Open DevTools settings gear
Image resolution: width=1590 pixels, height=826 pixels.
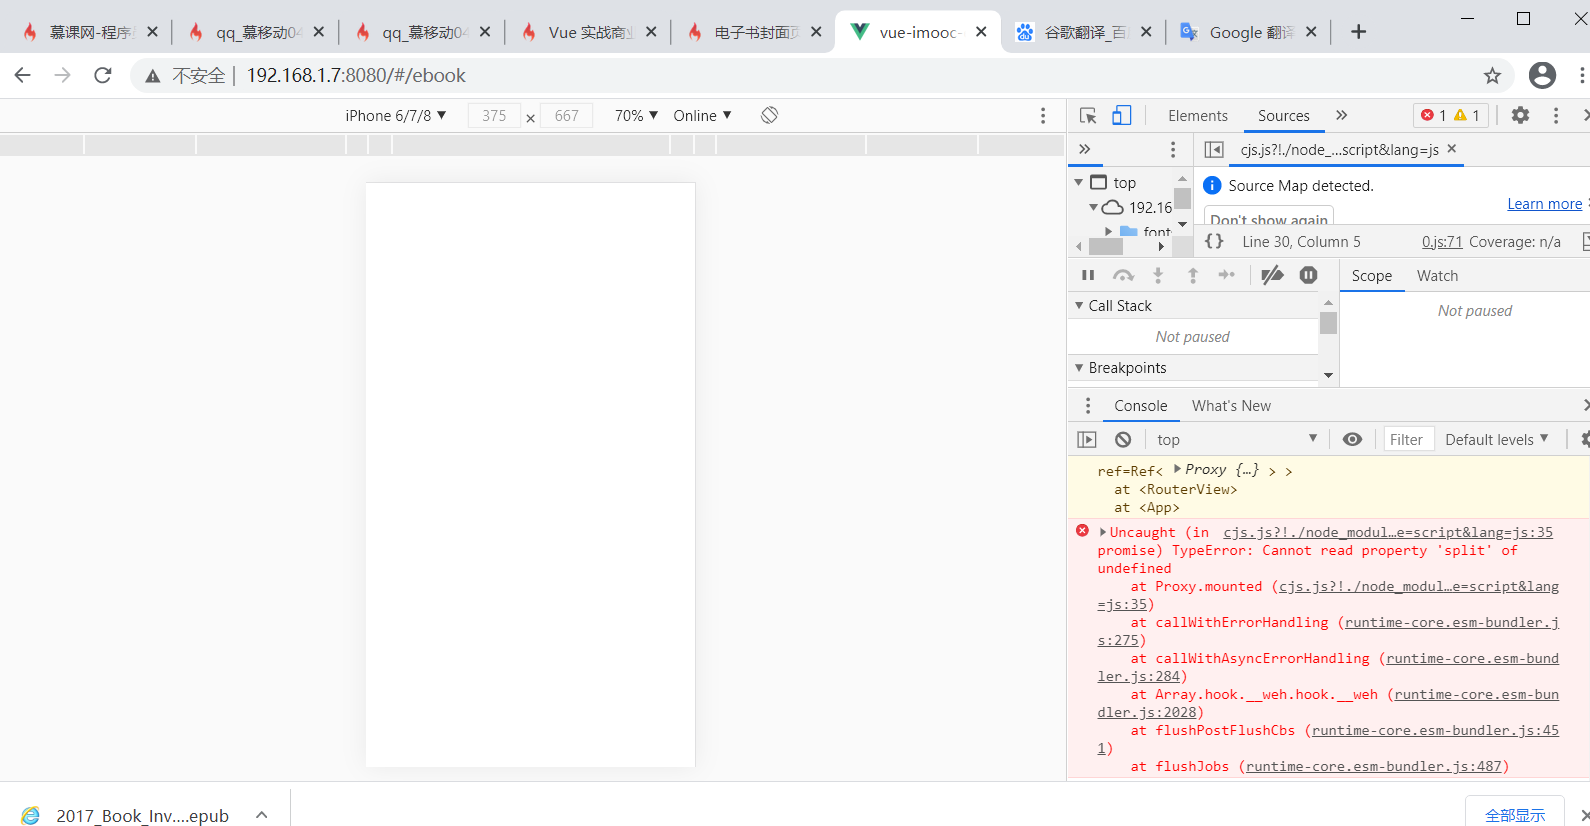1520,115
